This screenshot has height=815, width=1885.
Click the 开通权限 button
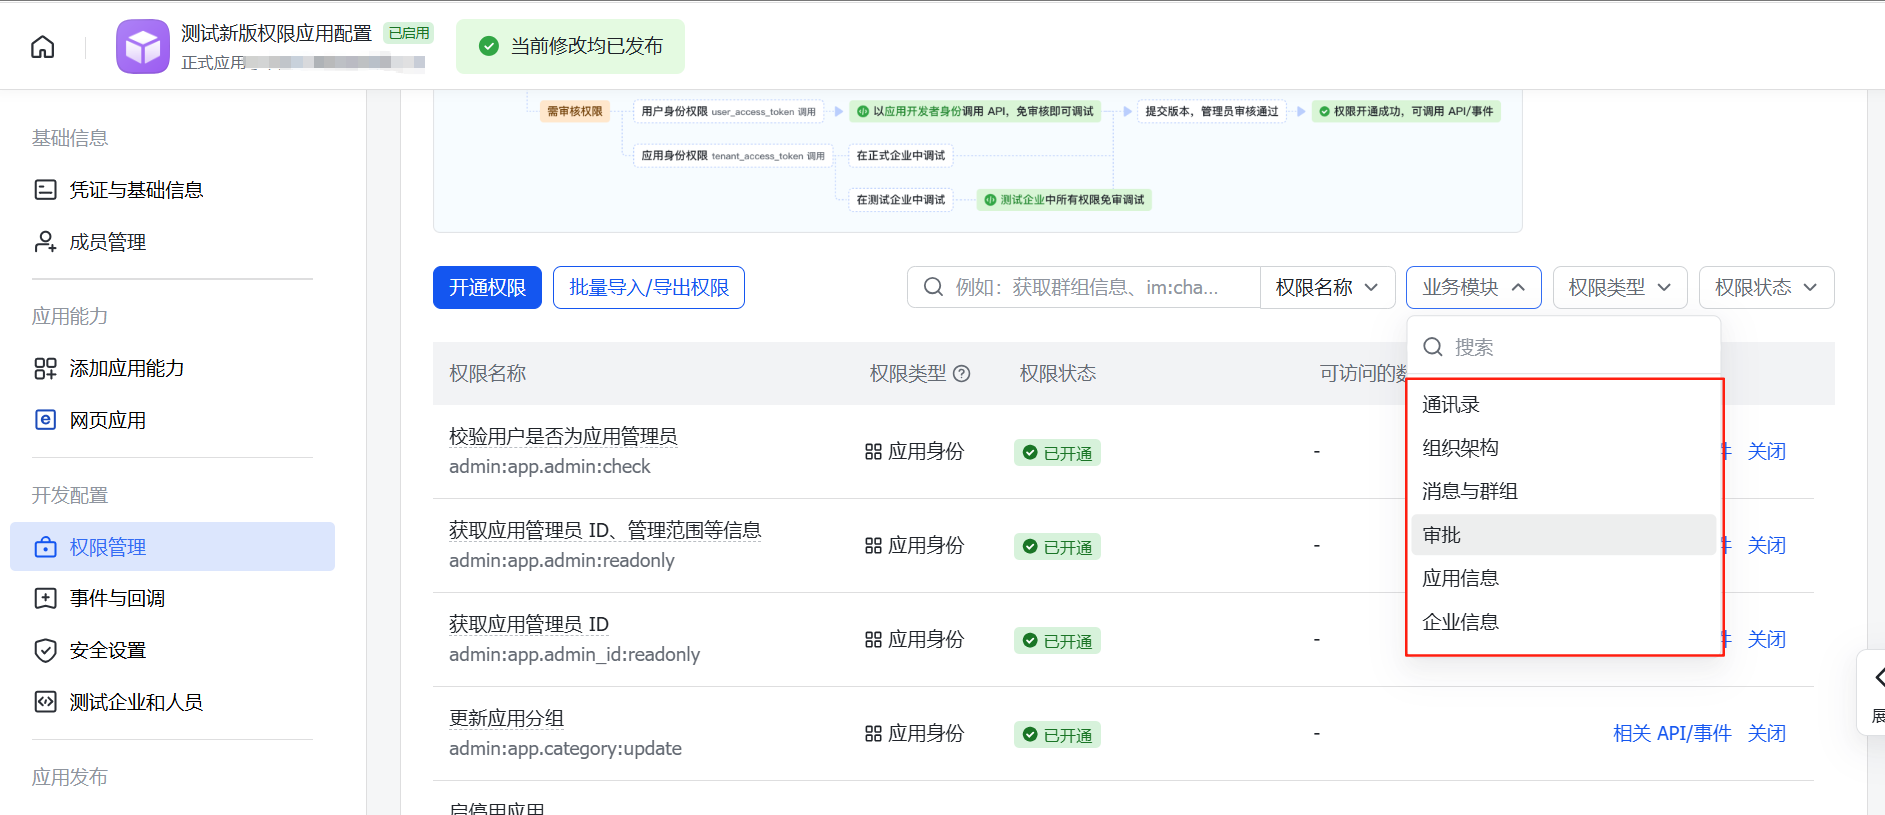tap(487, 288)
